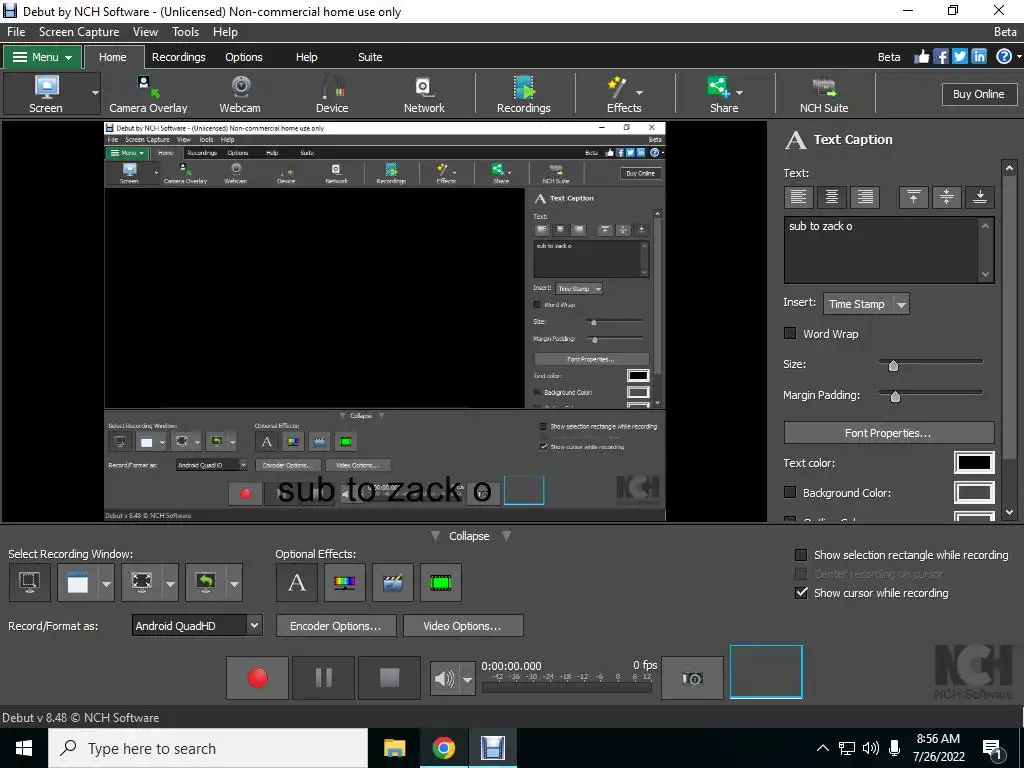Start recording with the red button
This screenshot has width=1024, height=768.
click(257, 677)
